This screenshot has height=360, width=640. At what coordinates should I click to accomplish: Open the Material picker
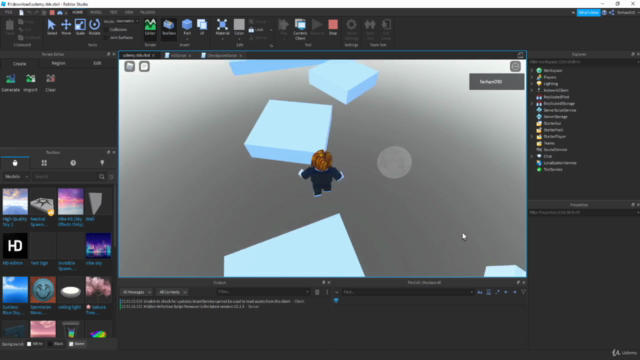[222, 27]
